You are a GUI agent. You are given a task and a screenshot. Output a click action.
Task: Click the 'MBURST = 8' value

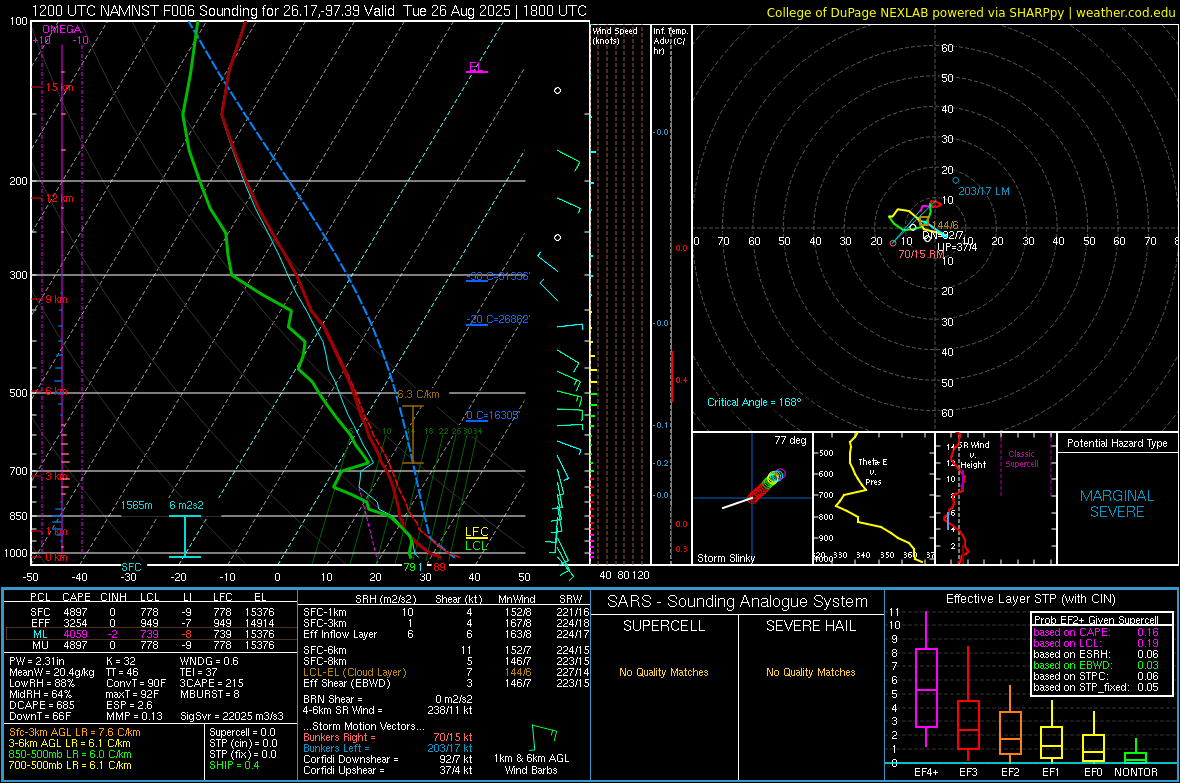pyautogui.click(x=209, y=694)
